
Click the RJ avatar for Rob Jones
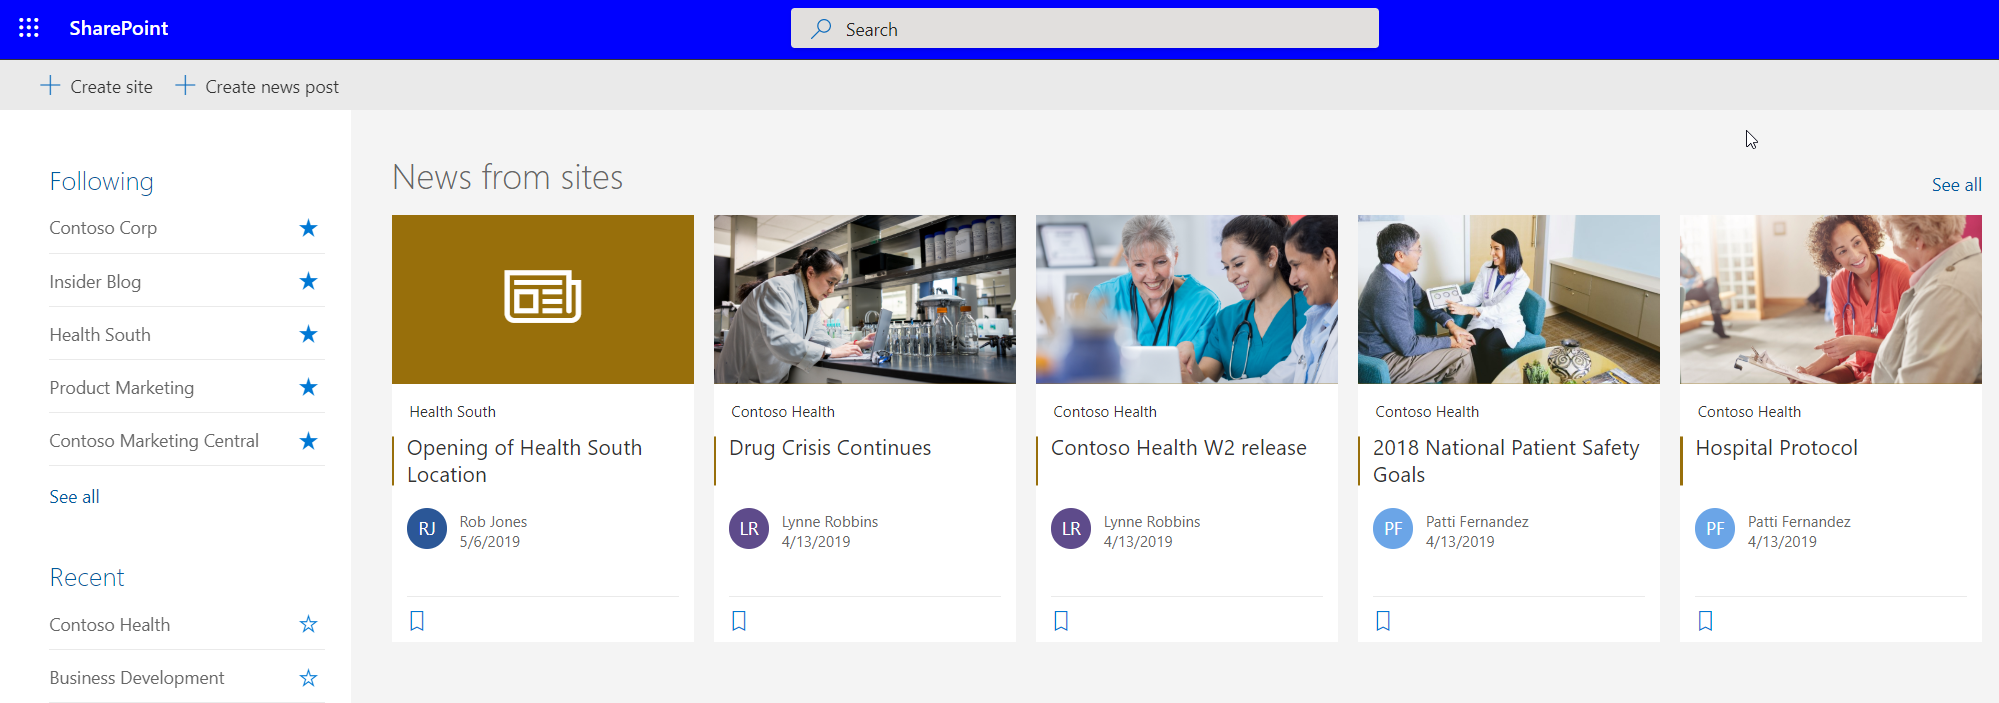click(427, 529)
